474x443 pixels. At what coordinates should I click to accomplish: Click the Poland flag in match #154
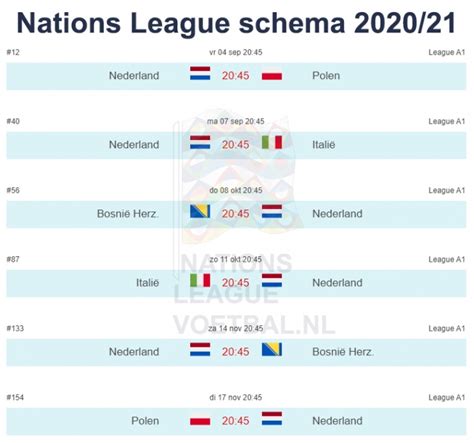click(x=200, y=421)
